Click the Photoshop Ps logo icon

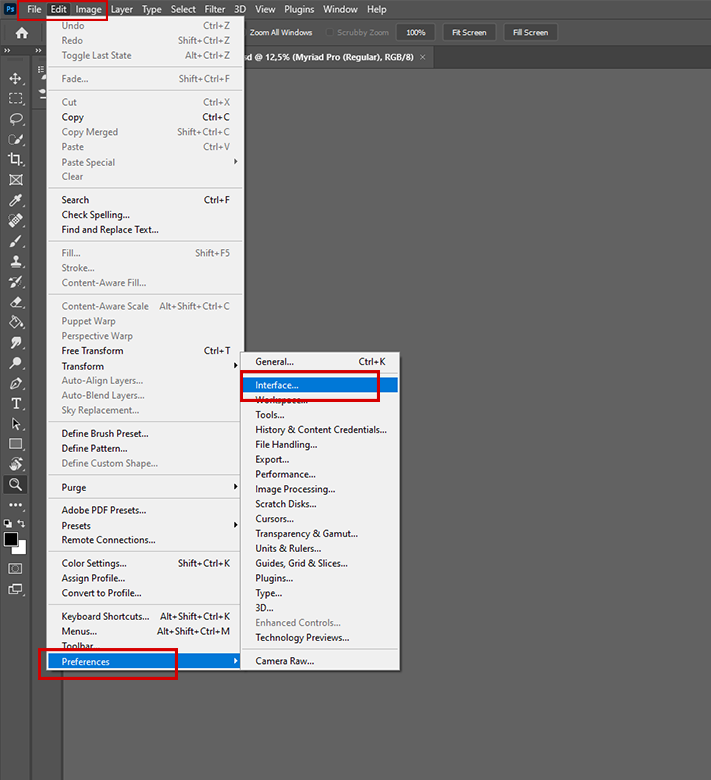[x=9, y=9]
